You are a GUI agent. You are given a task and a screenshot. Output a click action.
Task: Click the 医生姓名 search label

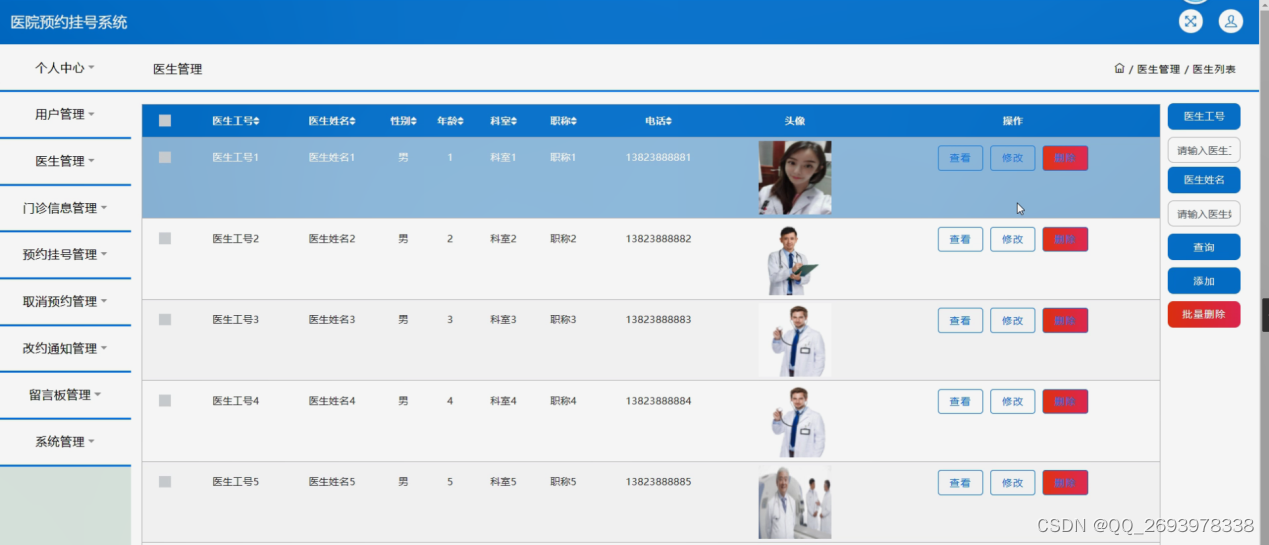coord(1204,180)
